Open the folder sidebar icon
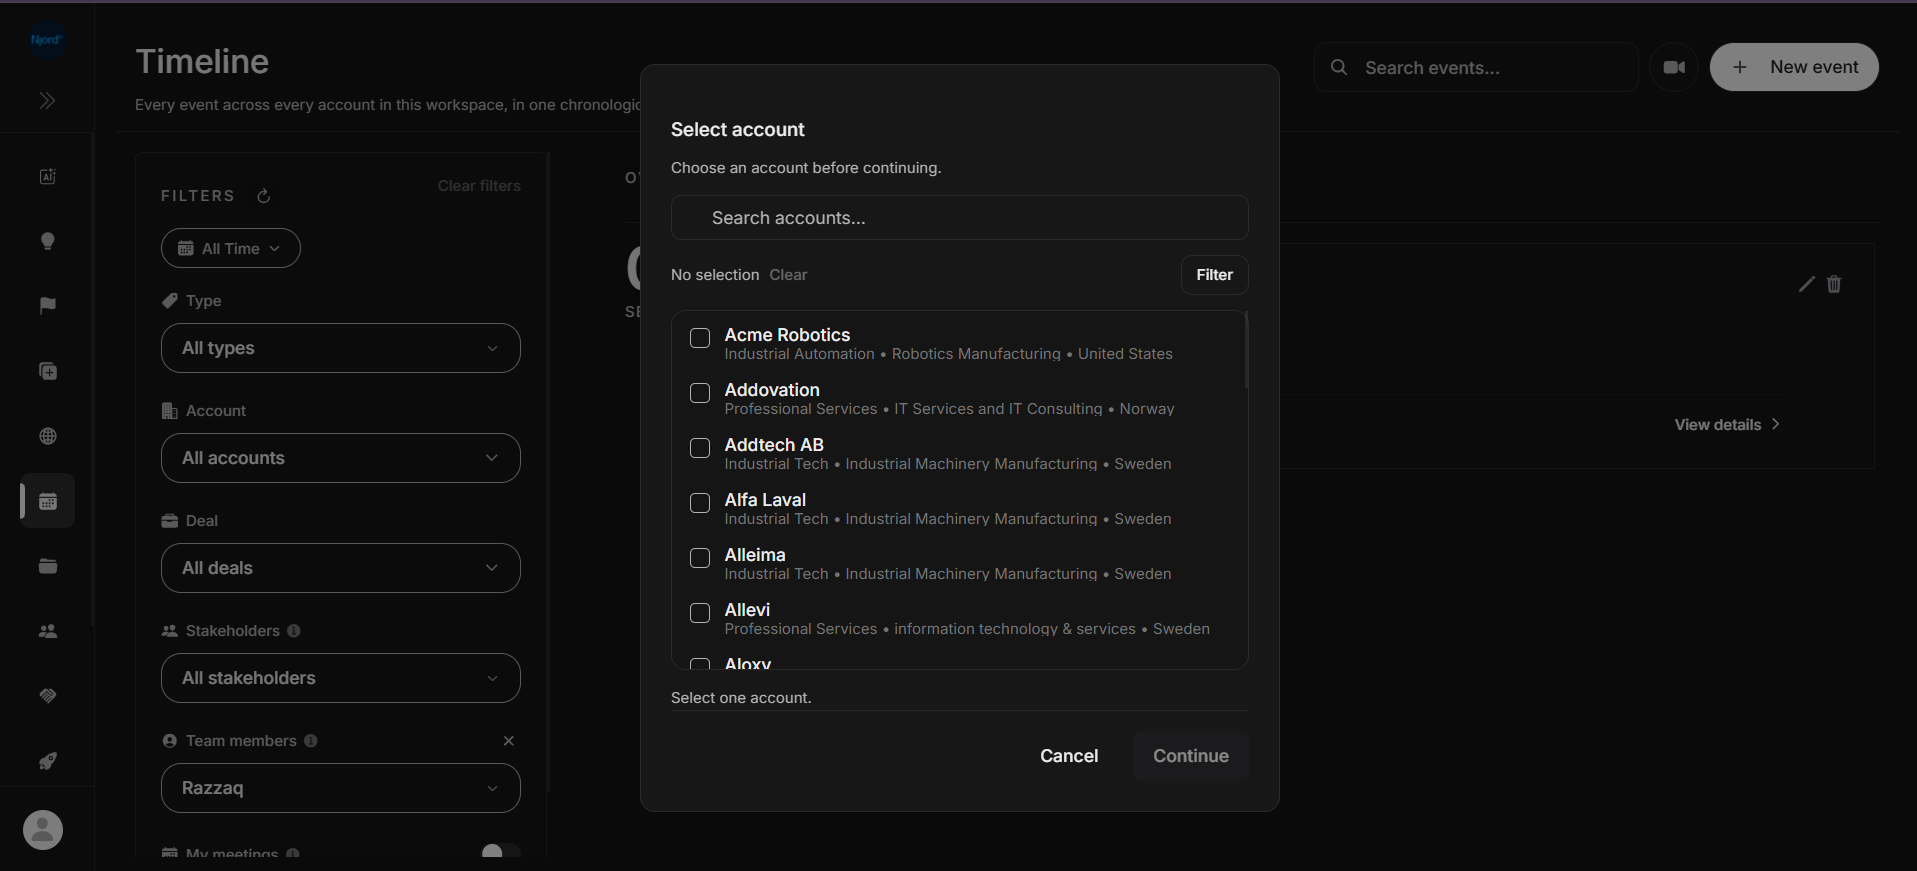The image size is (1917, 871). 47,566
